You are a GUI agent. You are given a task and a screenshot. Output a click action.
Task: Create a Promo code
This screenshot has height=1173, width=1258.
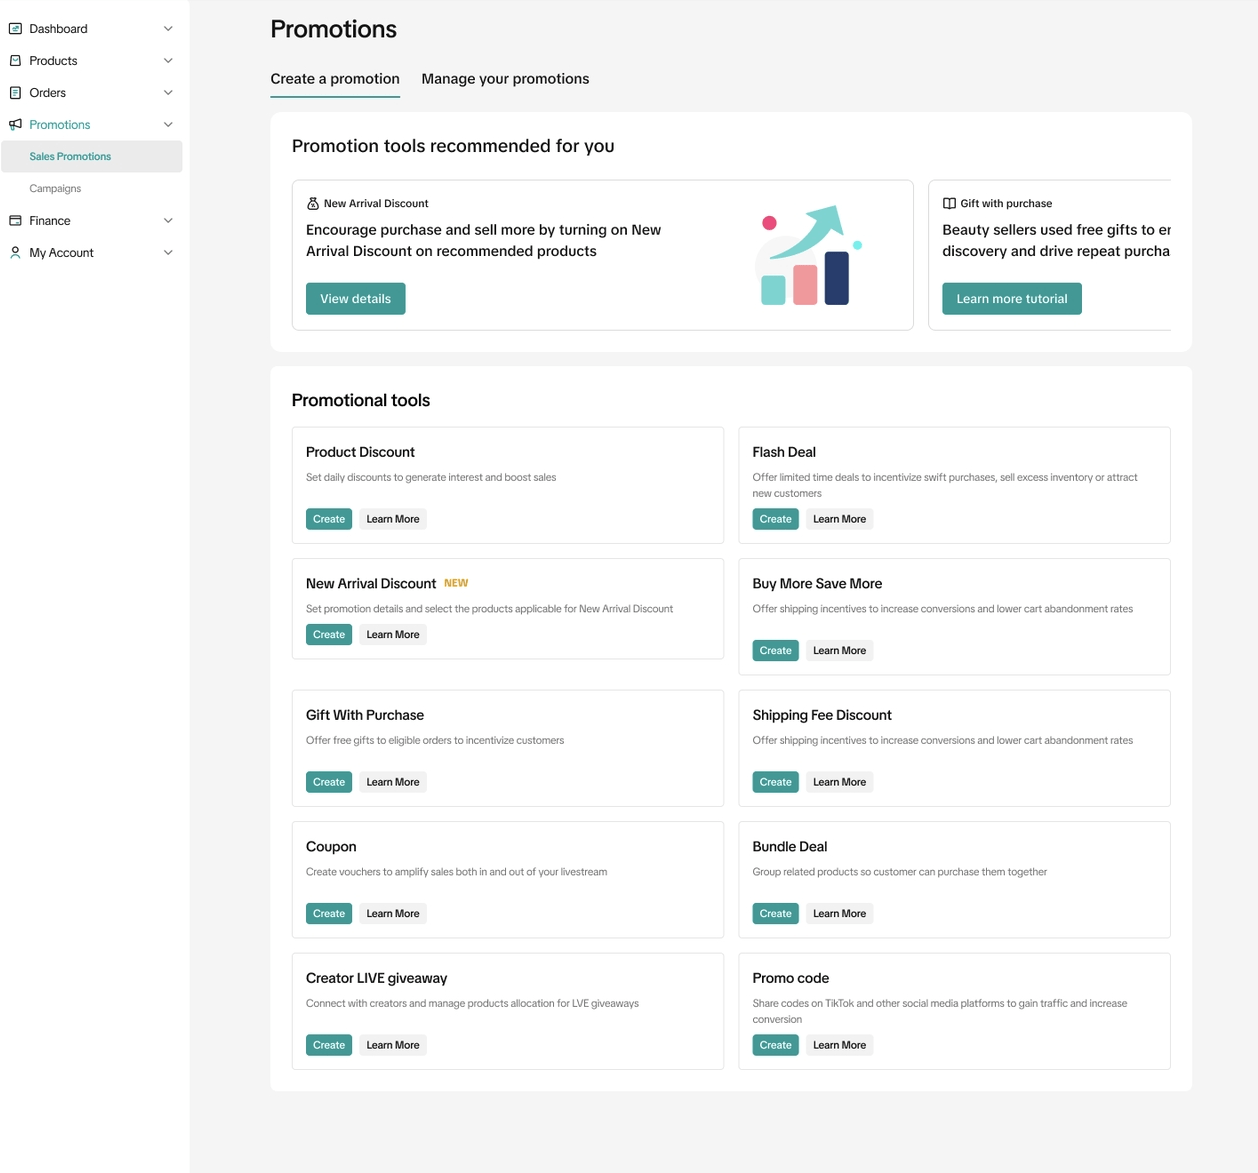775,1045
